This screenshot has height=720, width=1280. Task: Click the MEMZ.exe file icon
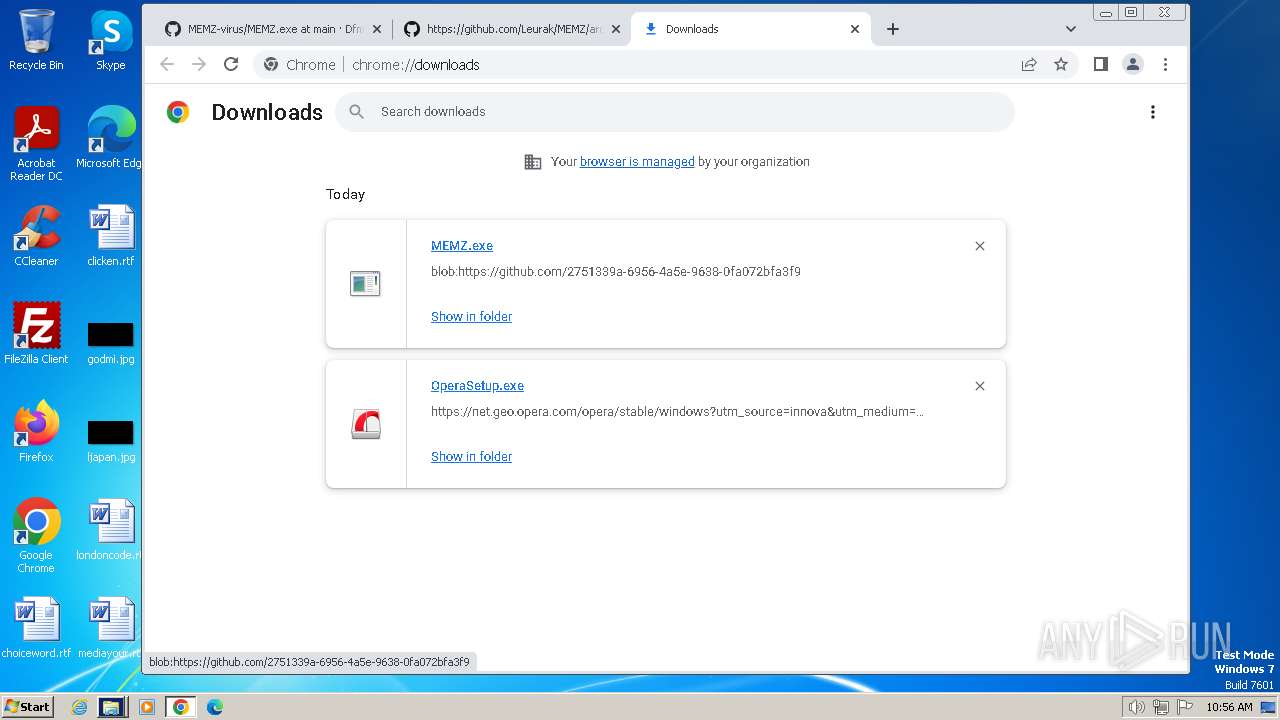pyautogui.click(x=365, y=284)
